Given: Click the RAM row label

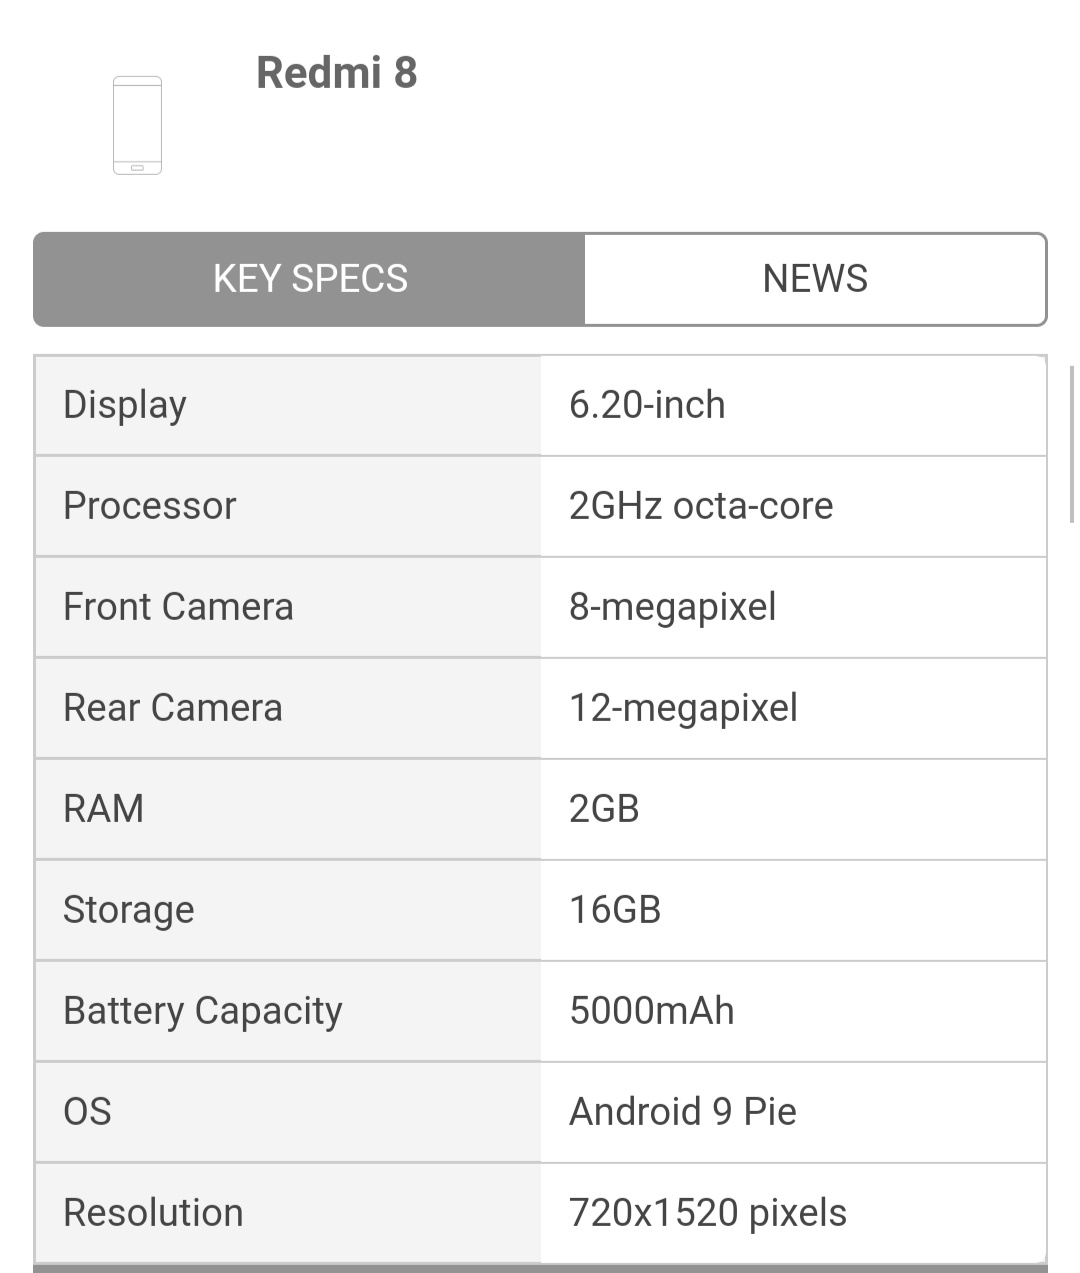Looking at the screenshot, I should 104,809.
